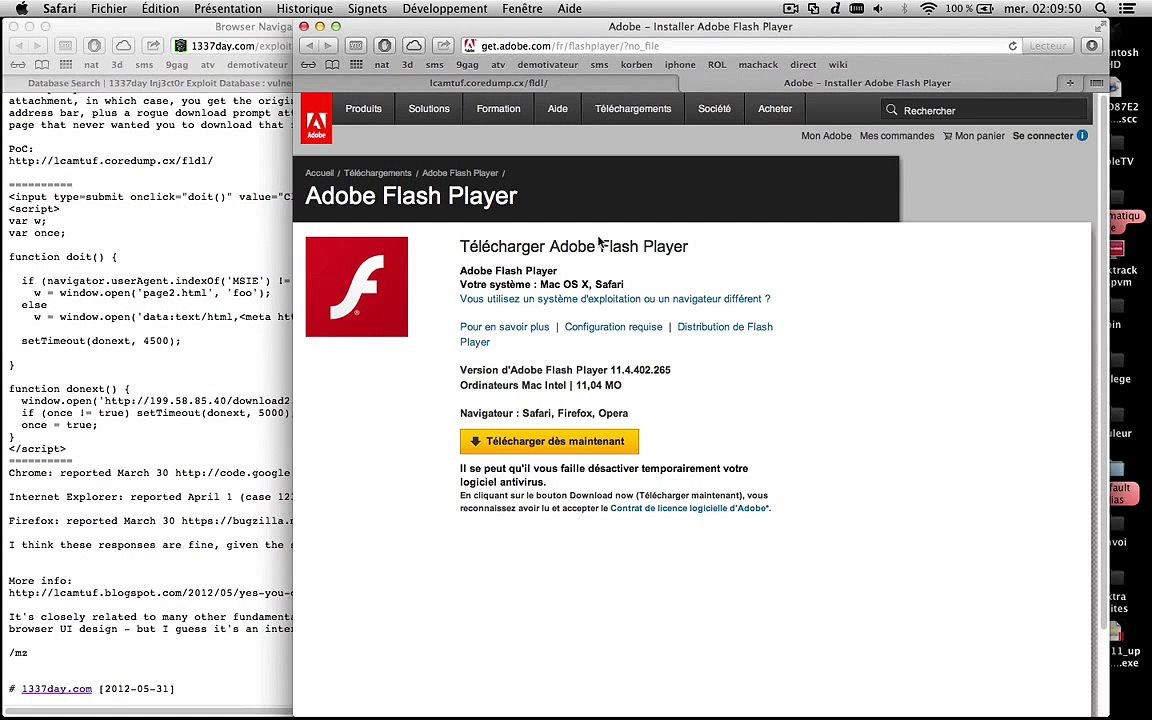This screenshot has height=720, width=1152.
Task: Open the Aide navigation menu on Adobe site
Action: (x=558, y=109)
